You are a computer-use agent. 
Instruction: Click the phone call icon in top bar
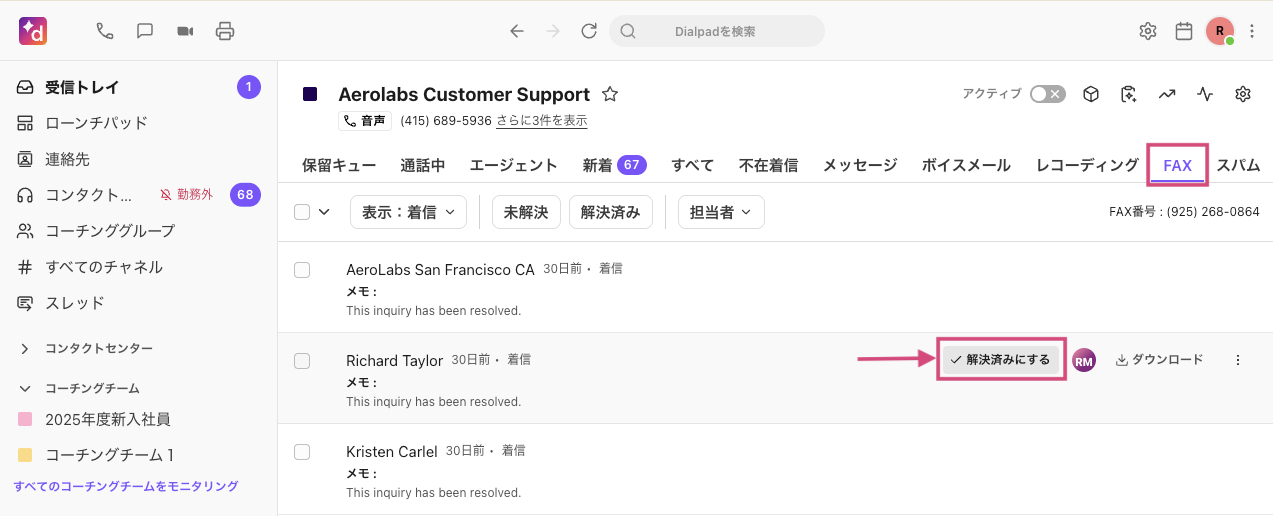(x=105, y=31)
